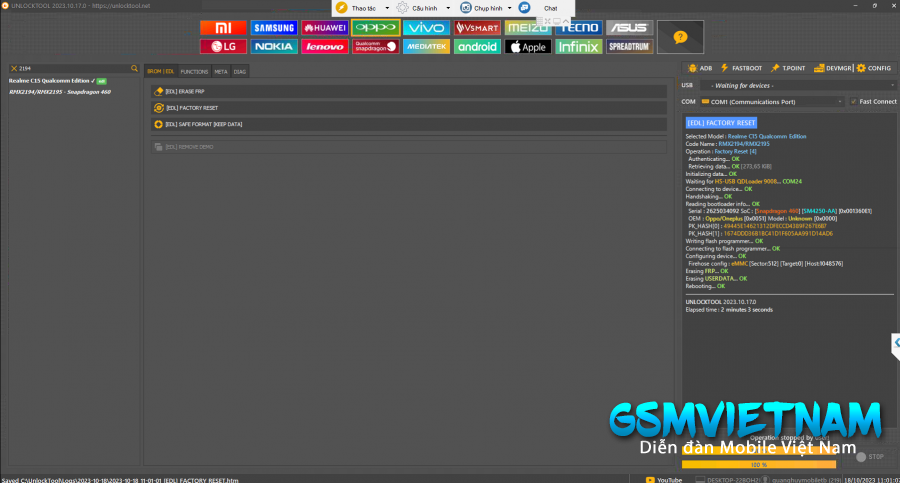The image size is (900, 483).
Task: Click the Saved log file path text
Action: coord(120,480)
